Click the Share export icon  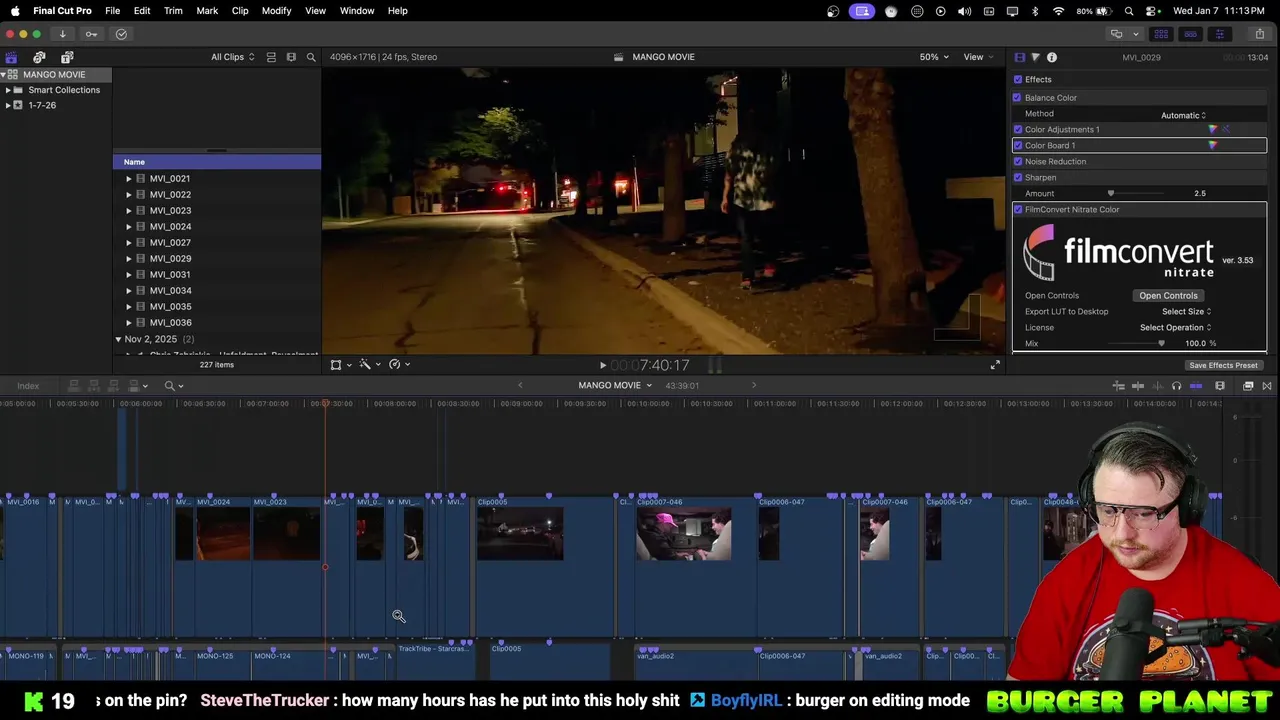coord(1259,34)
